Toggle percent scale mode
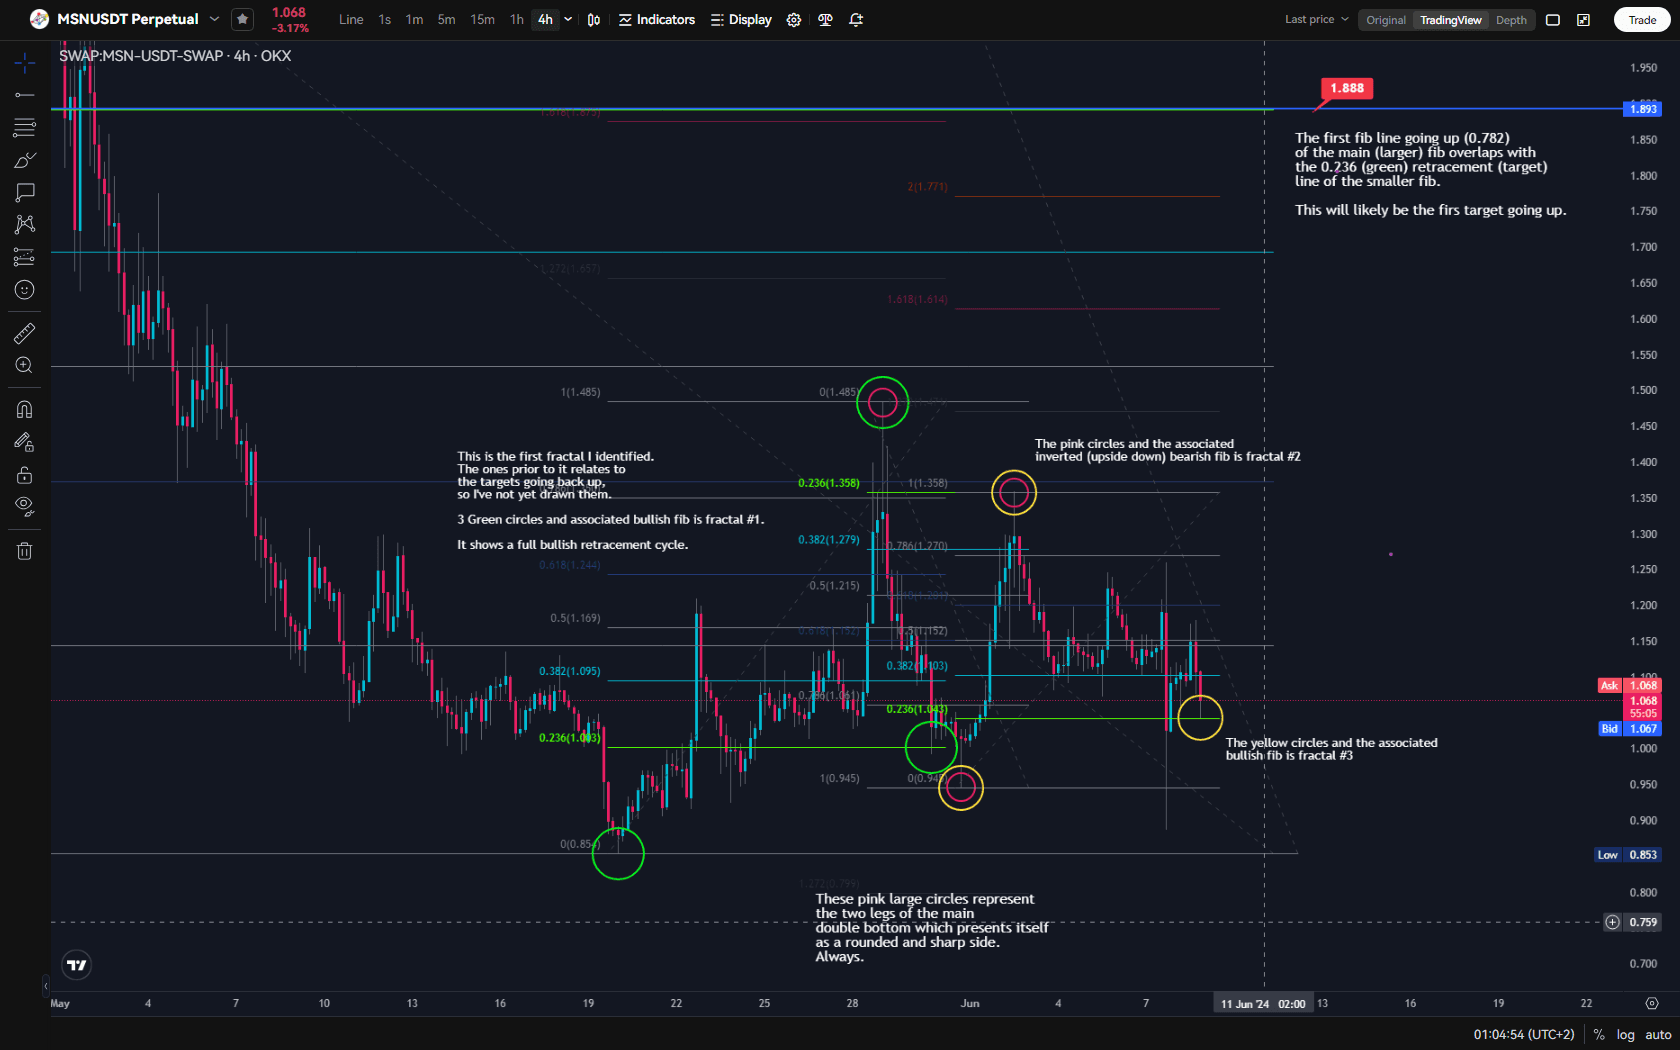 tap(1599, 1035)
